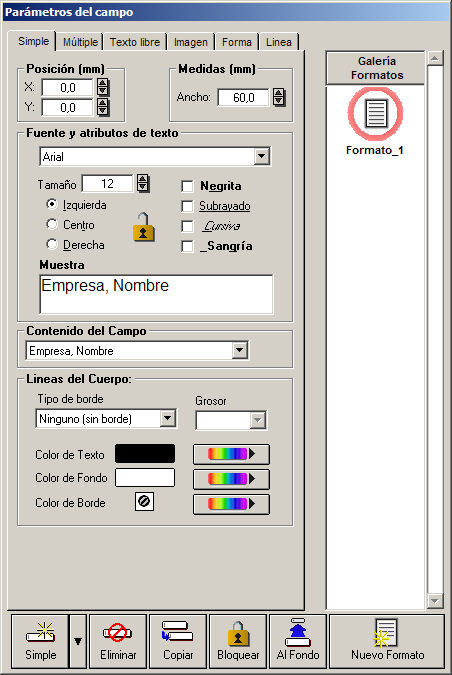Screen dimensions: 452x675
Task: Create a Nuevo Formato
Action: tap(387, 641)
